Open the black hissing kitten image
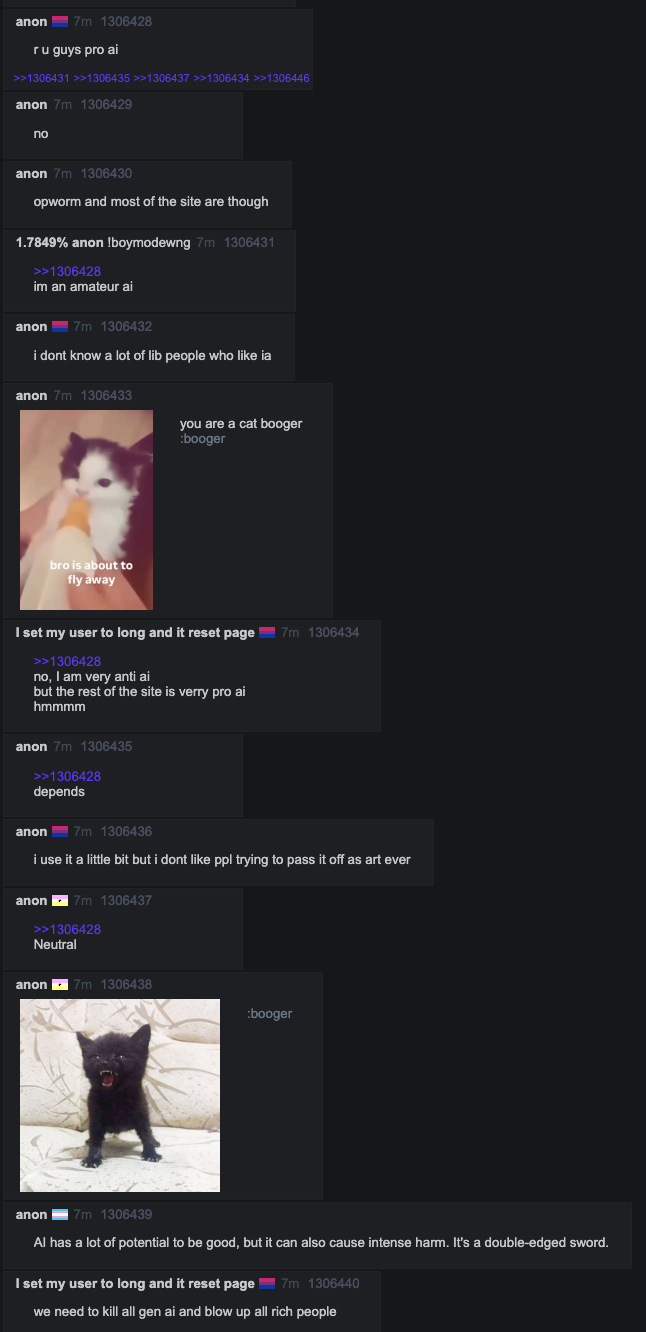The image size is (646, 1332). pos(120,1095)
